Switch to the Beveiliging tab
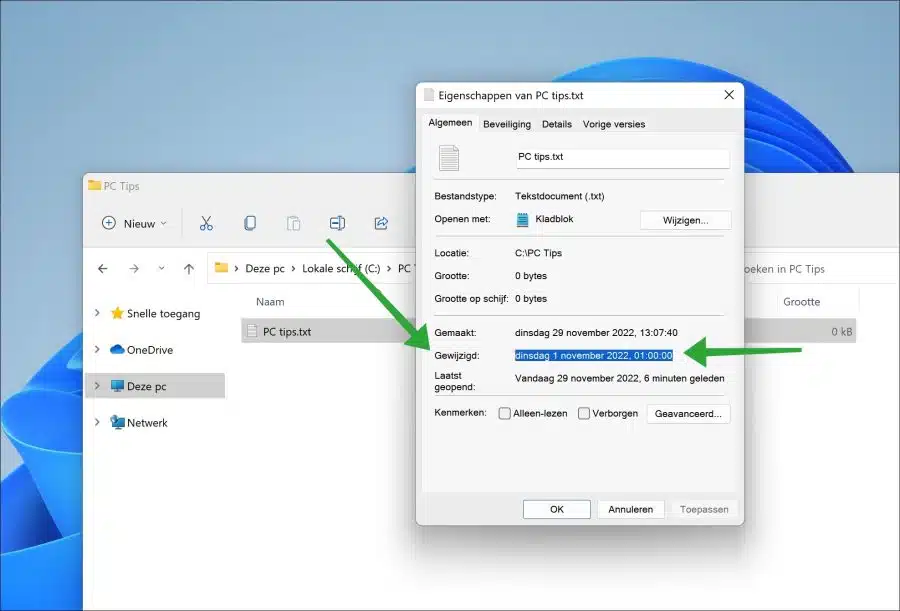 507,124
